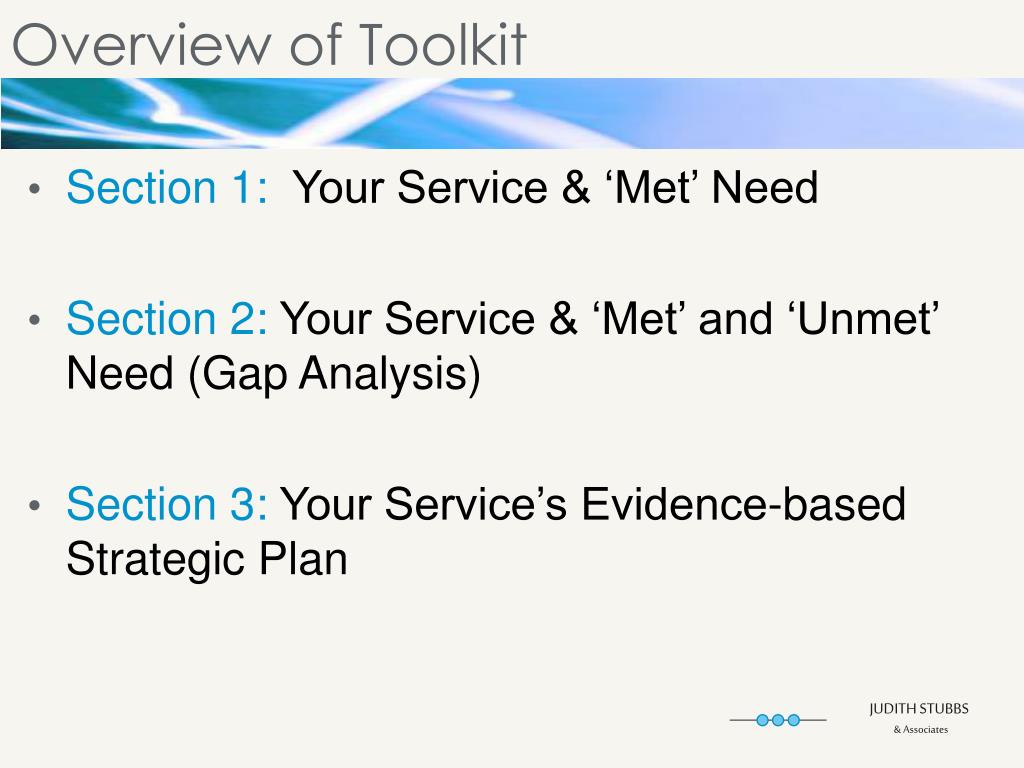Click the '& Associates' footer text
The width and height of the screenshot is (1024, 768).
coord(920,730)
